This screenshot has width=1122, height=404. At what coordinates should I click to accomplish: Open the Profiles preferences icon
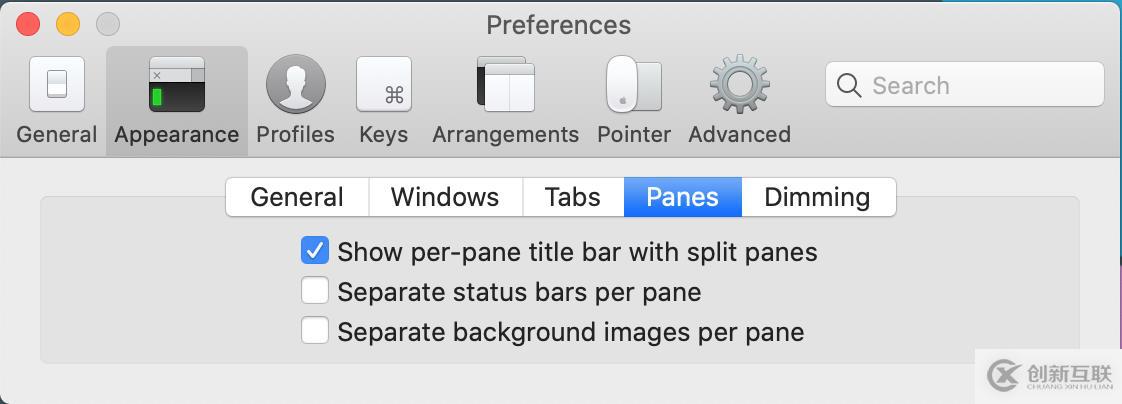[295, 85]
